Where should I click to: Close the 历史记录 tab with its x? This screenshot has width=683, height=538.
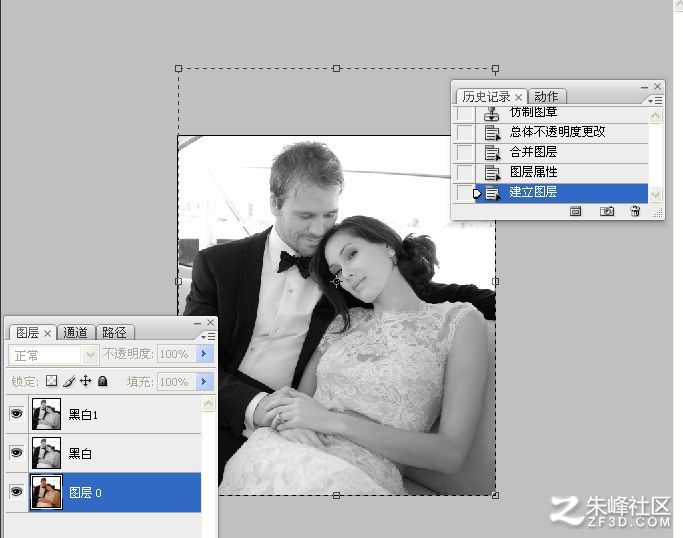(x=518, y=97)
